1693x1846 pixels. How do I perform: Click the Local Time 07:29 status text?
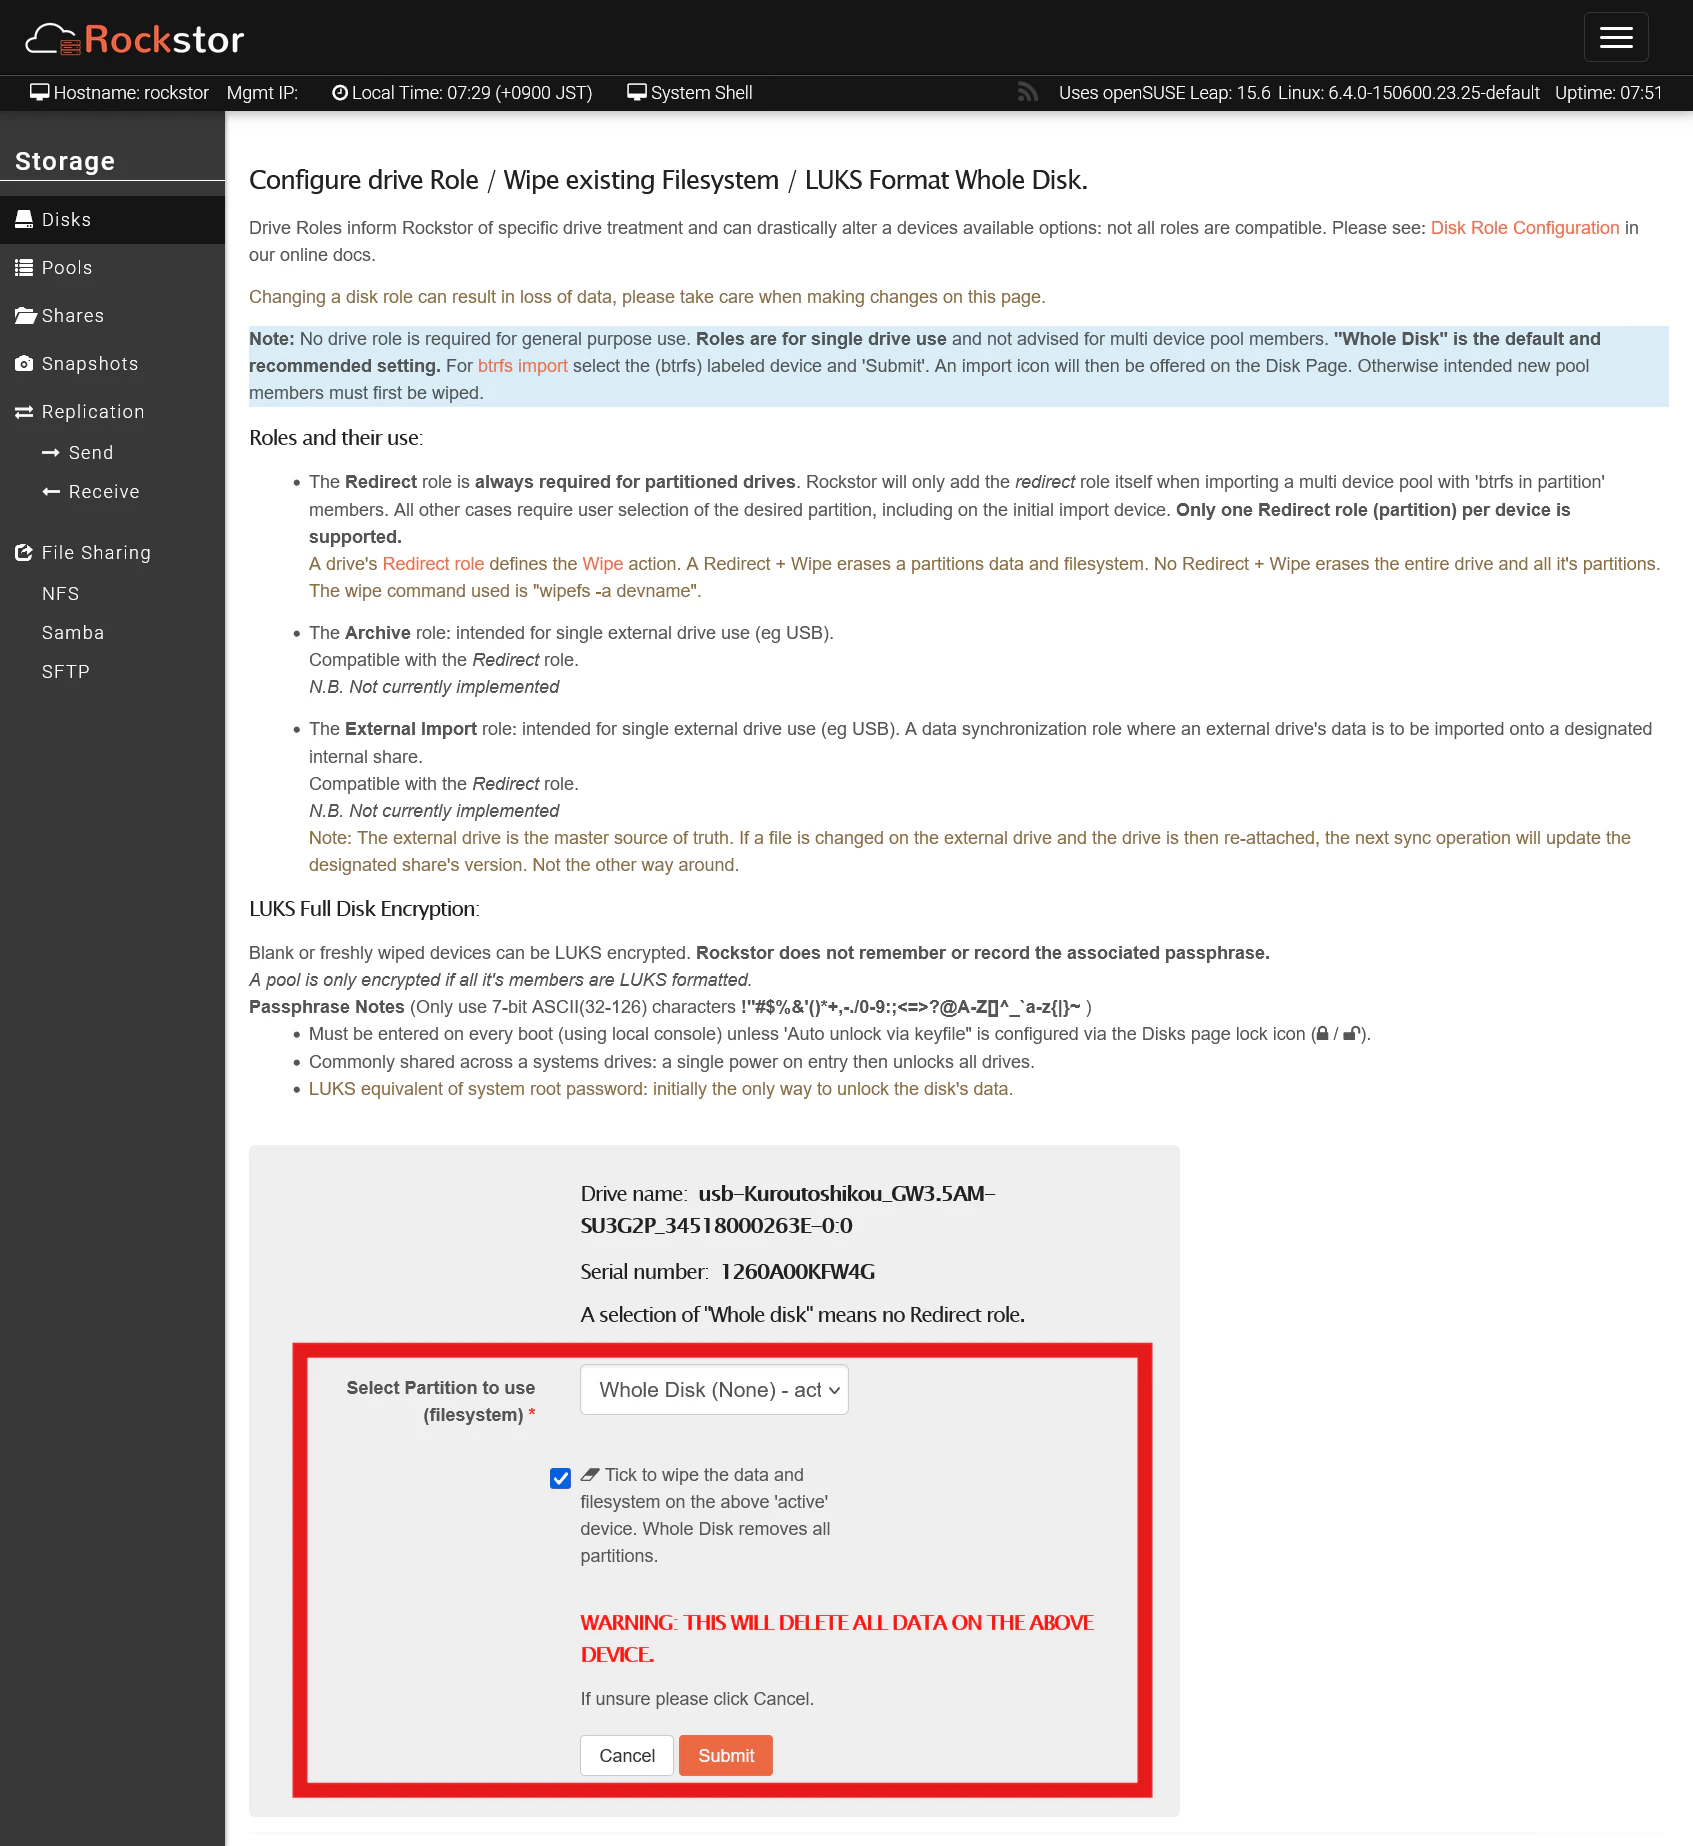(471, 92)
